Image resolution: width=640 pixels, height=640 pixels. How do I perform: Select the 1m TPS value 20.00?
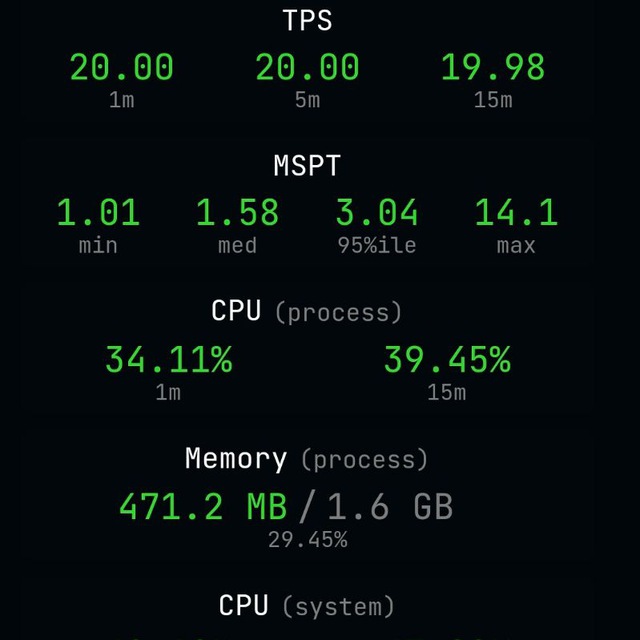[121, 68]
